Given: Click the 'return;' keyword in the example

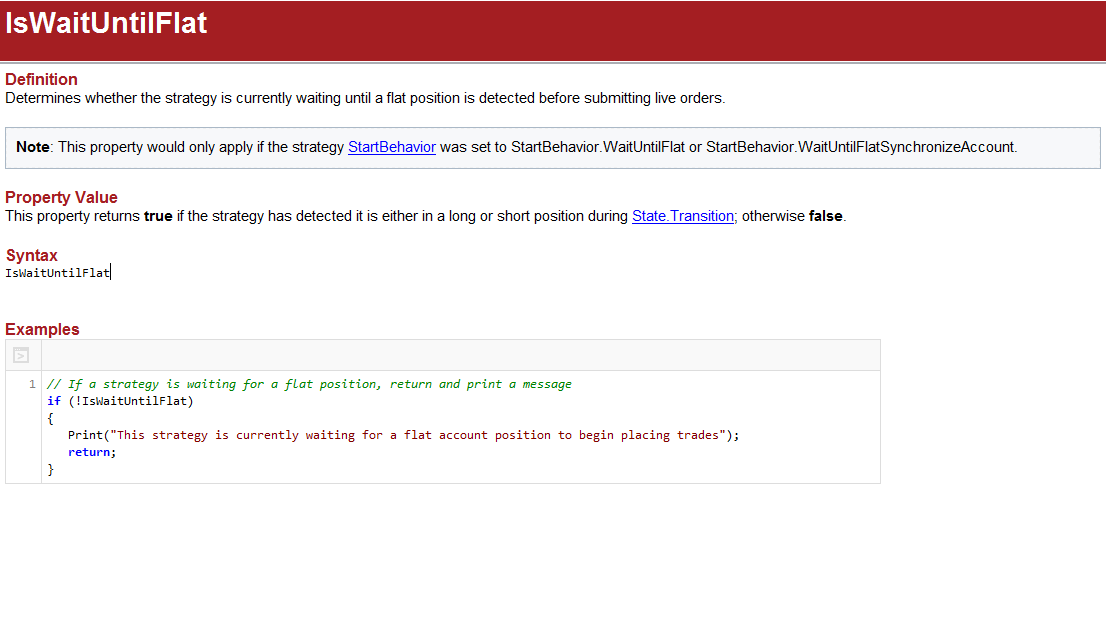Looking at the screenshot, I should coord(92,452).
